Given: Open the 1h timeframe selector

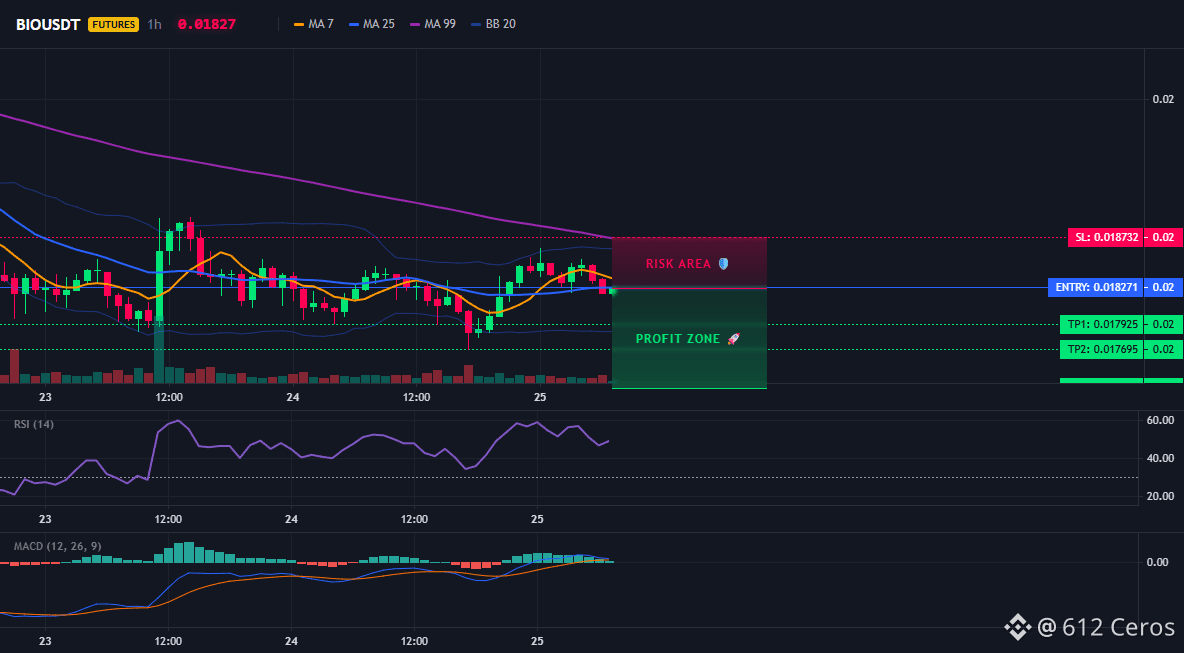Looking at the screenshot, I should 154,24.
